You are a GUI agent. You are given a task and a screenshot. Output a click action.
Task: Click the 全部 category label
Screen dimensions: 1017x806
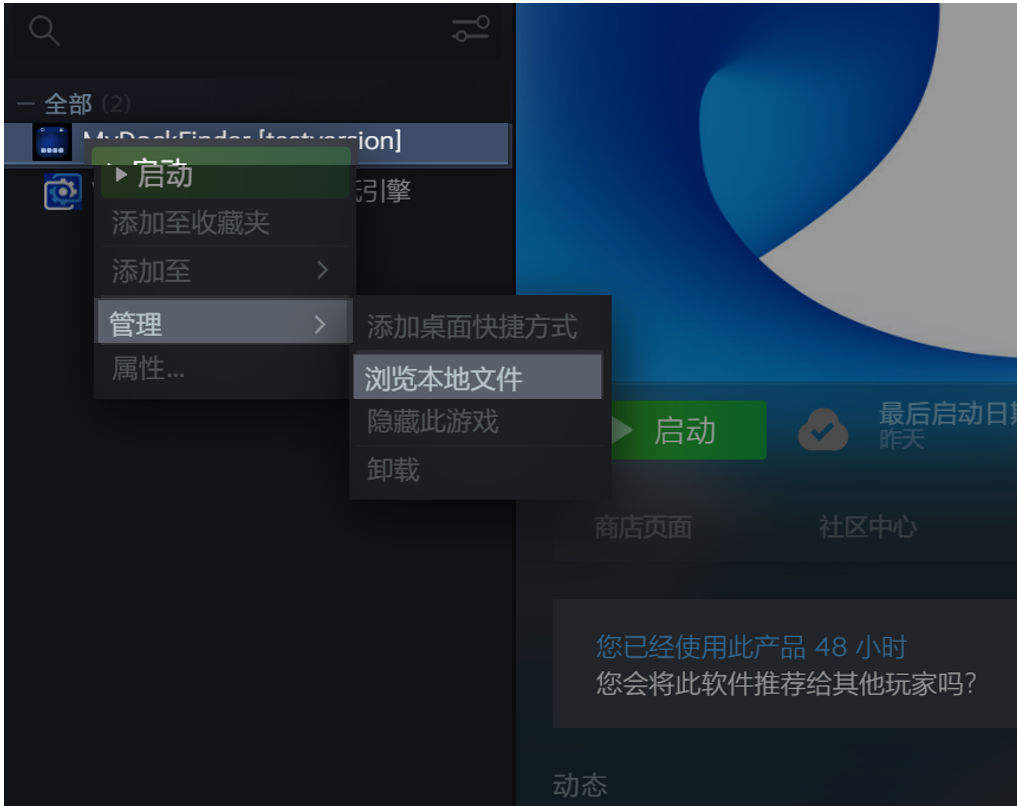click(x=68, y=104)
